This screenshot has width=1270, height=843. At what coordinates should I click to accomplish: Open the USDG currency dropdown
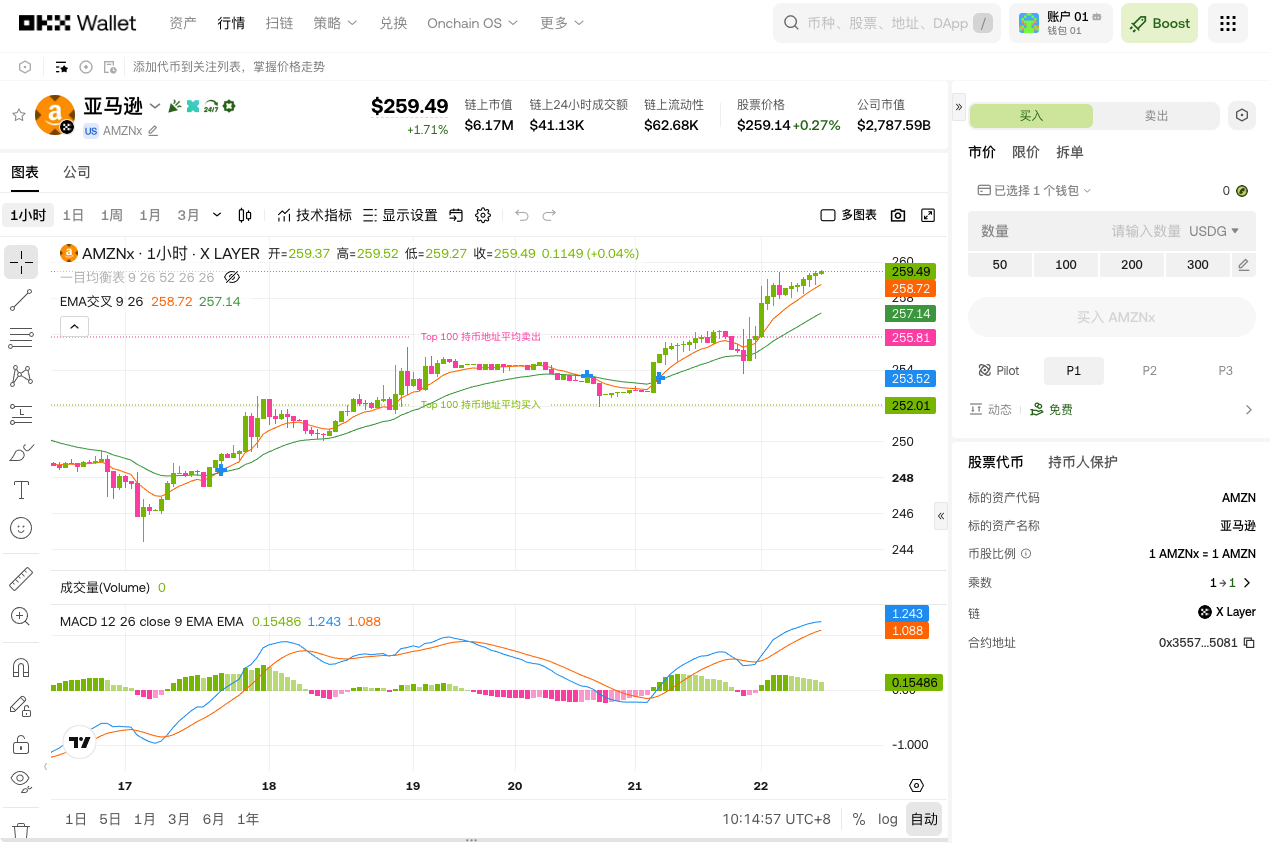pyautogui.click(x=1214, y=231)
